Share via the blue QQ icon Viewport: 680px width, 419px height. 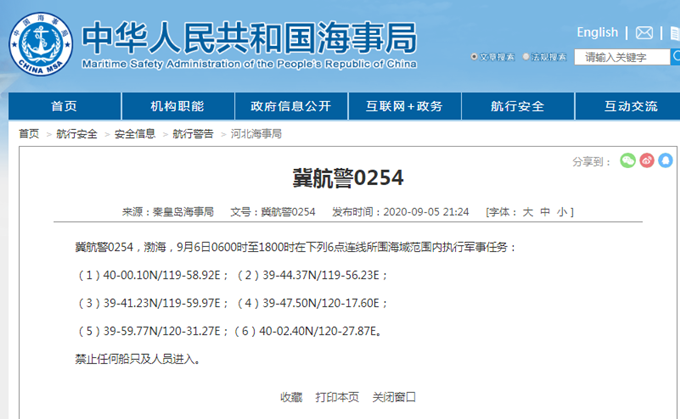pos(664,160)
